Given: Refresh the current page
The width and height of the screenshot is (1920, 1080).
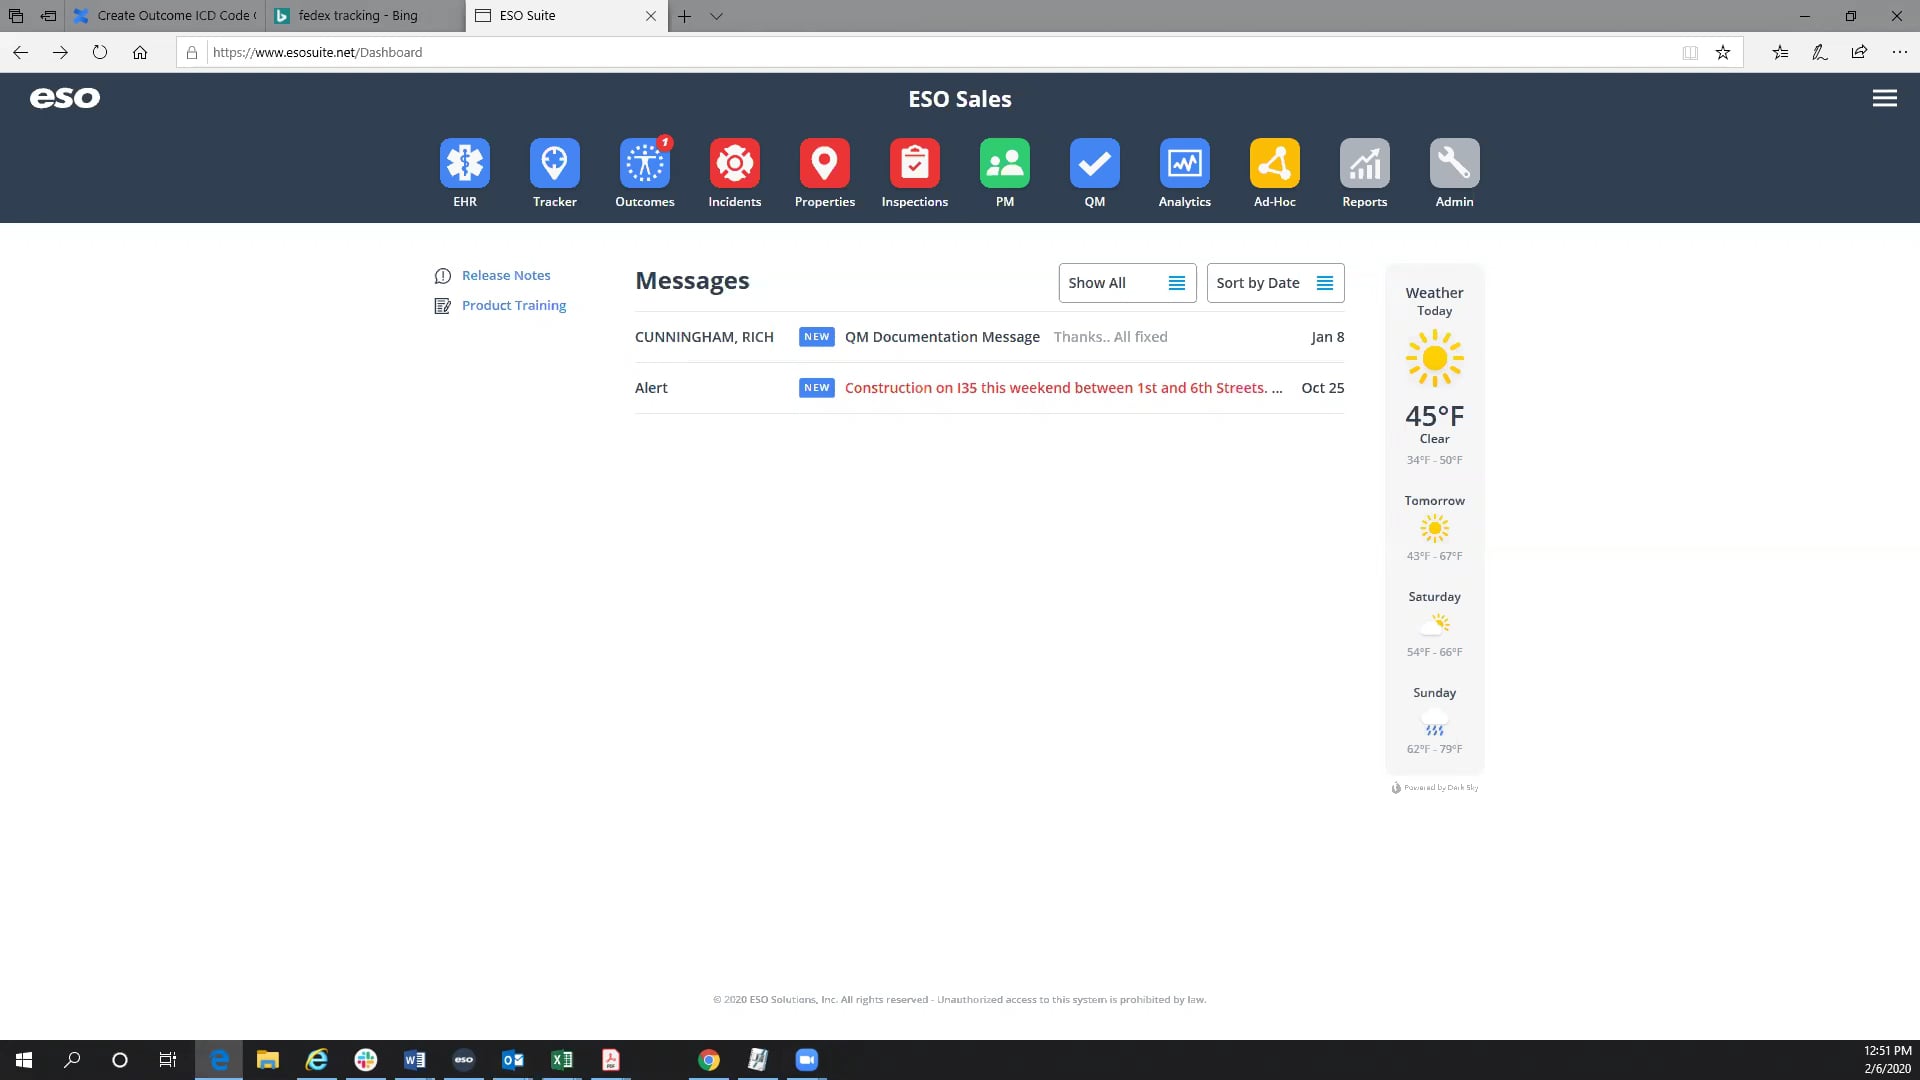Looking at the screenshot, I should [100, 52].
